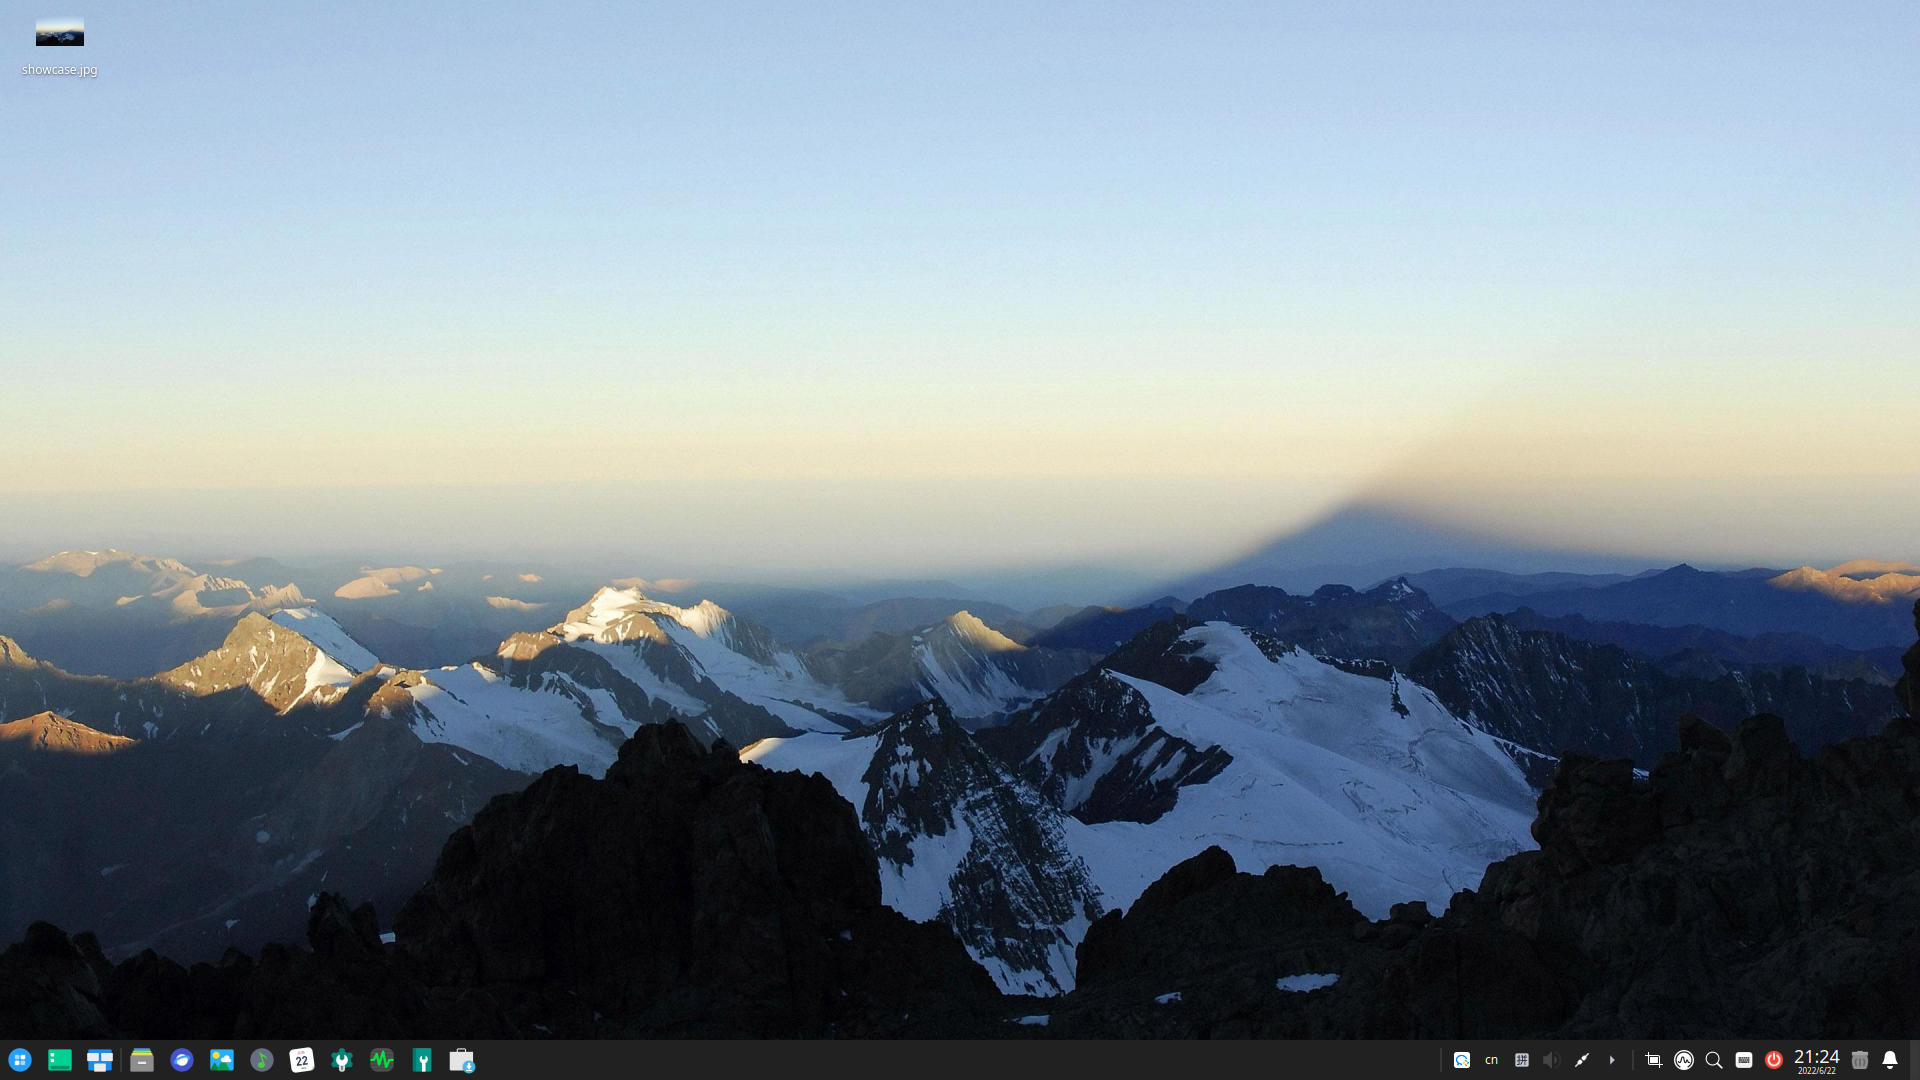Open the volume control in the tray
This screenshot has width=1920, height=1080.
pyautogui.click(x=1552, y=1060)
